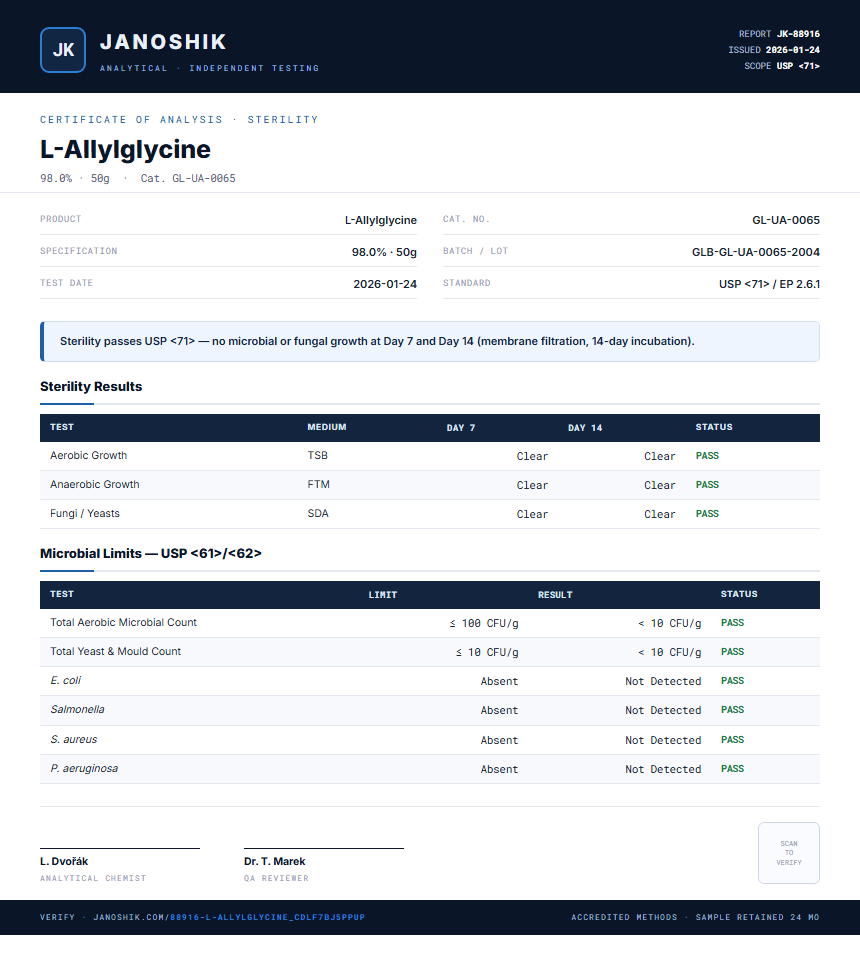860x963 pixels.
Task: Click the DAY 14 column header
Action: 585,427
